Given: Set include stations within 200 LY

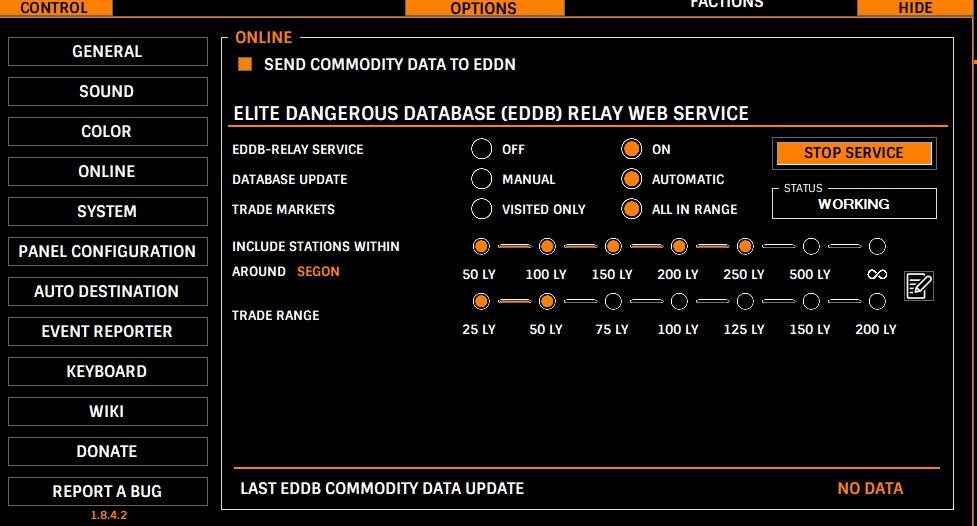Looking at the screenshot, I should click(x=679, y=246).
